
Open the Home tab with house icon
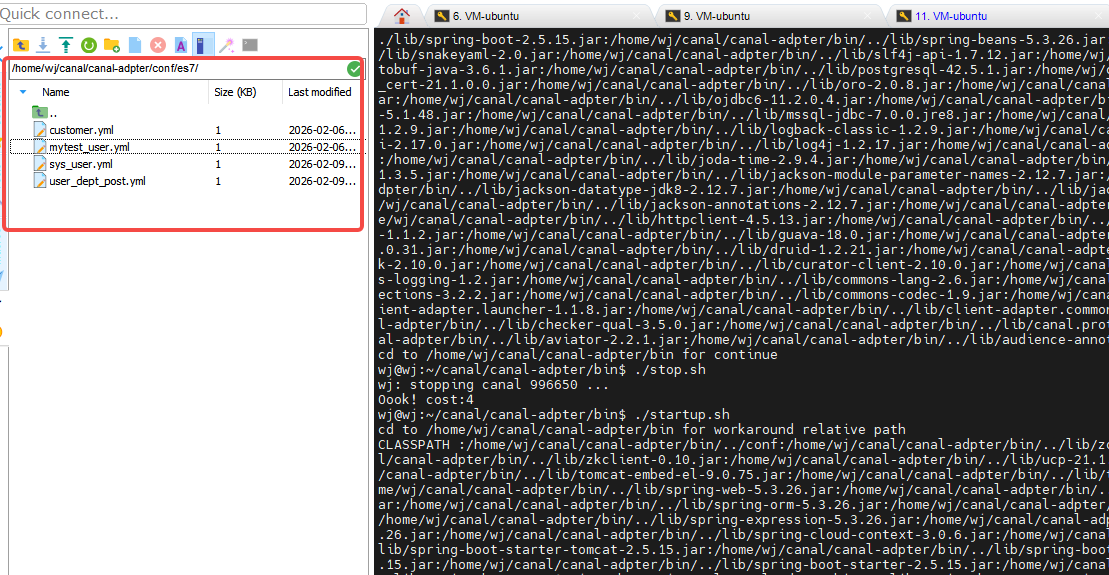pos(402,16)
